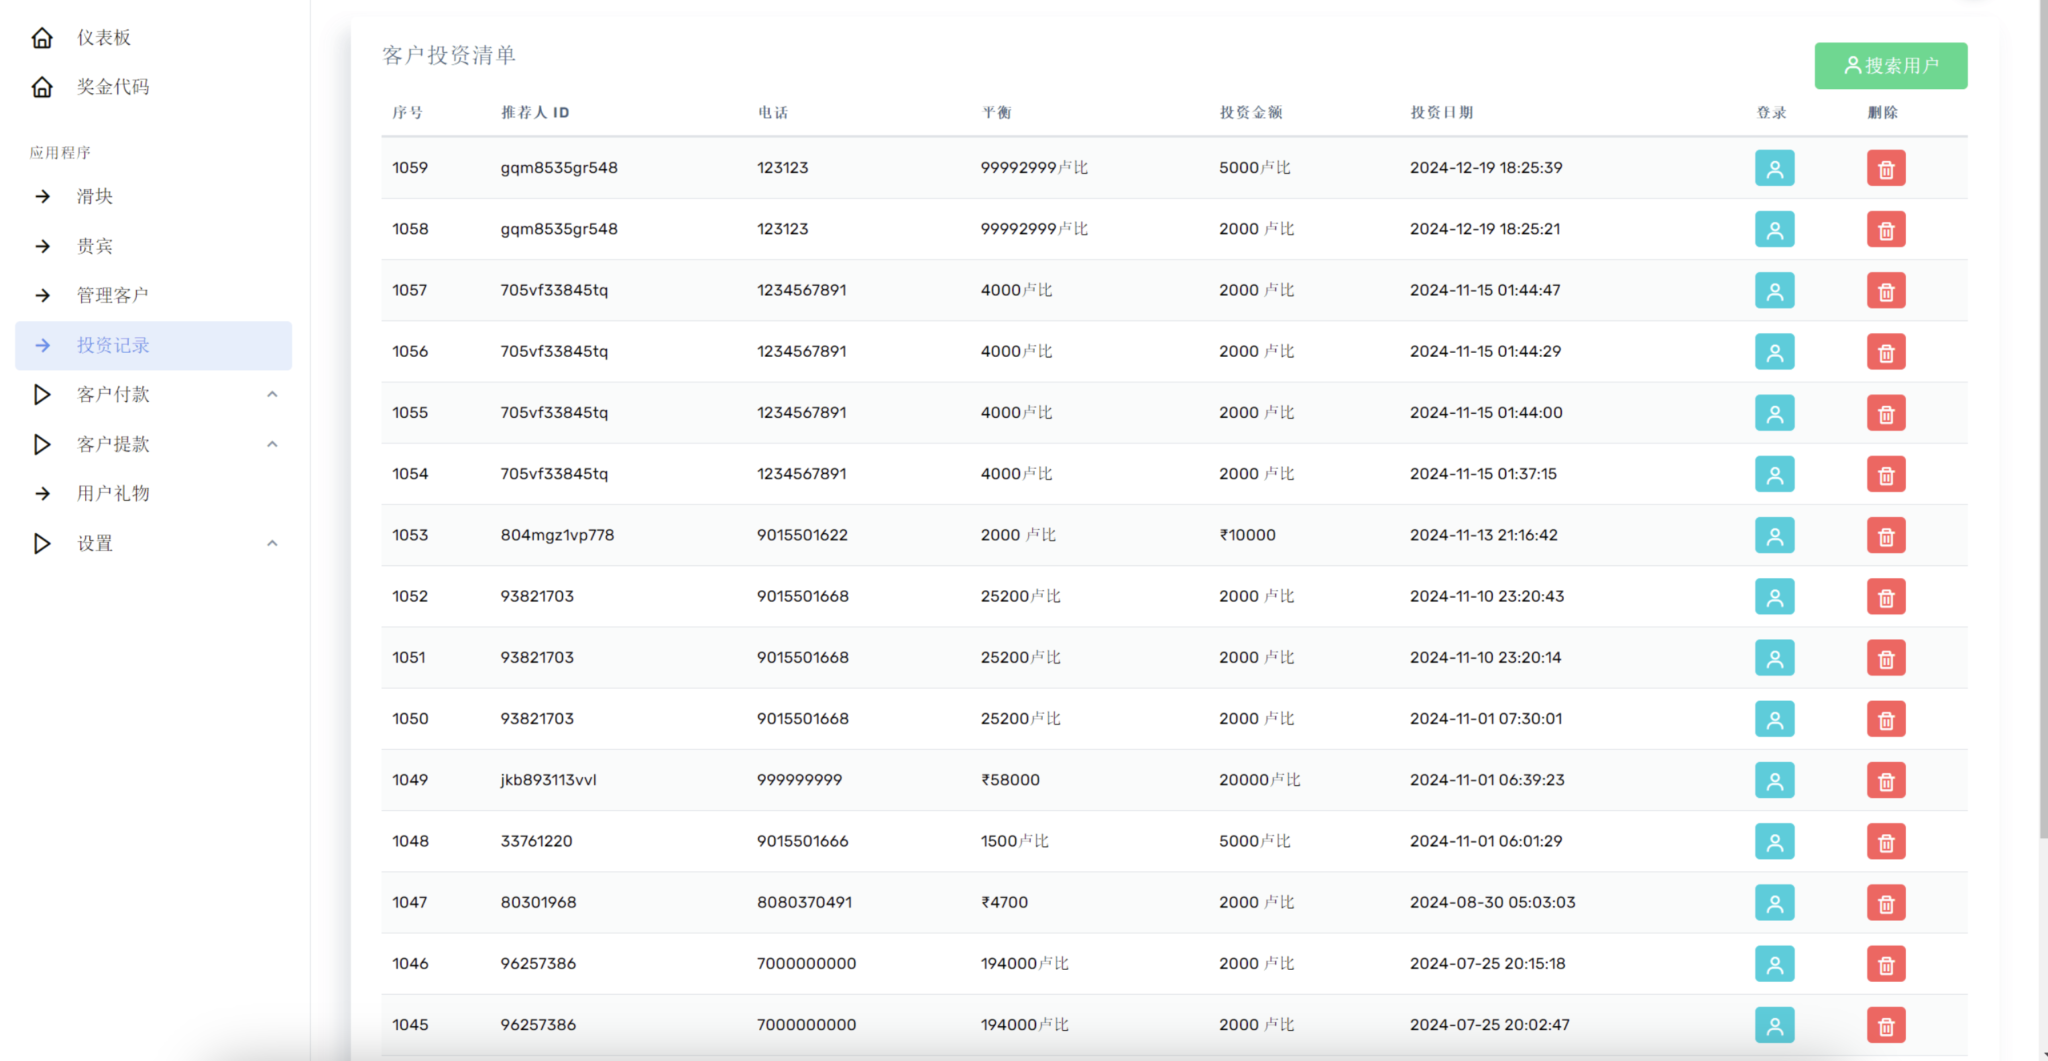Open the 管理客户 menu item
This screenshot has height=1061, width=2048.
[x=112, y=295]
